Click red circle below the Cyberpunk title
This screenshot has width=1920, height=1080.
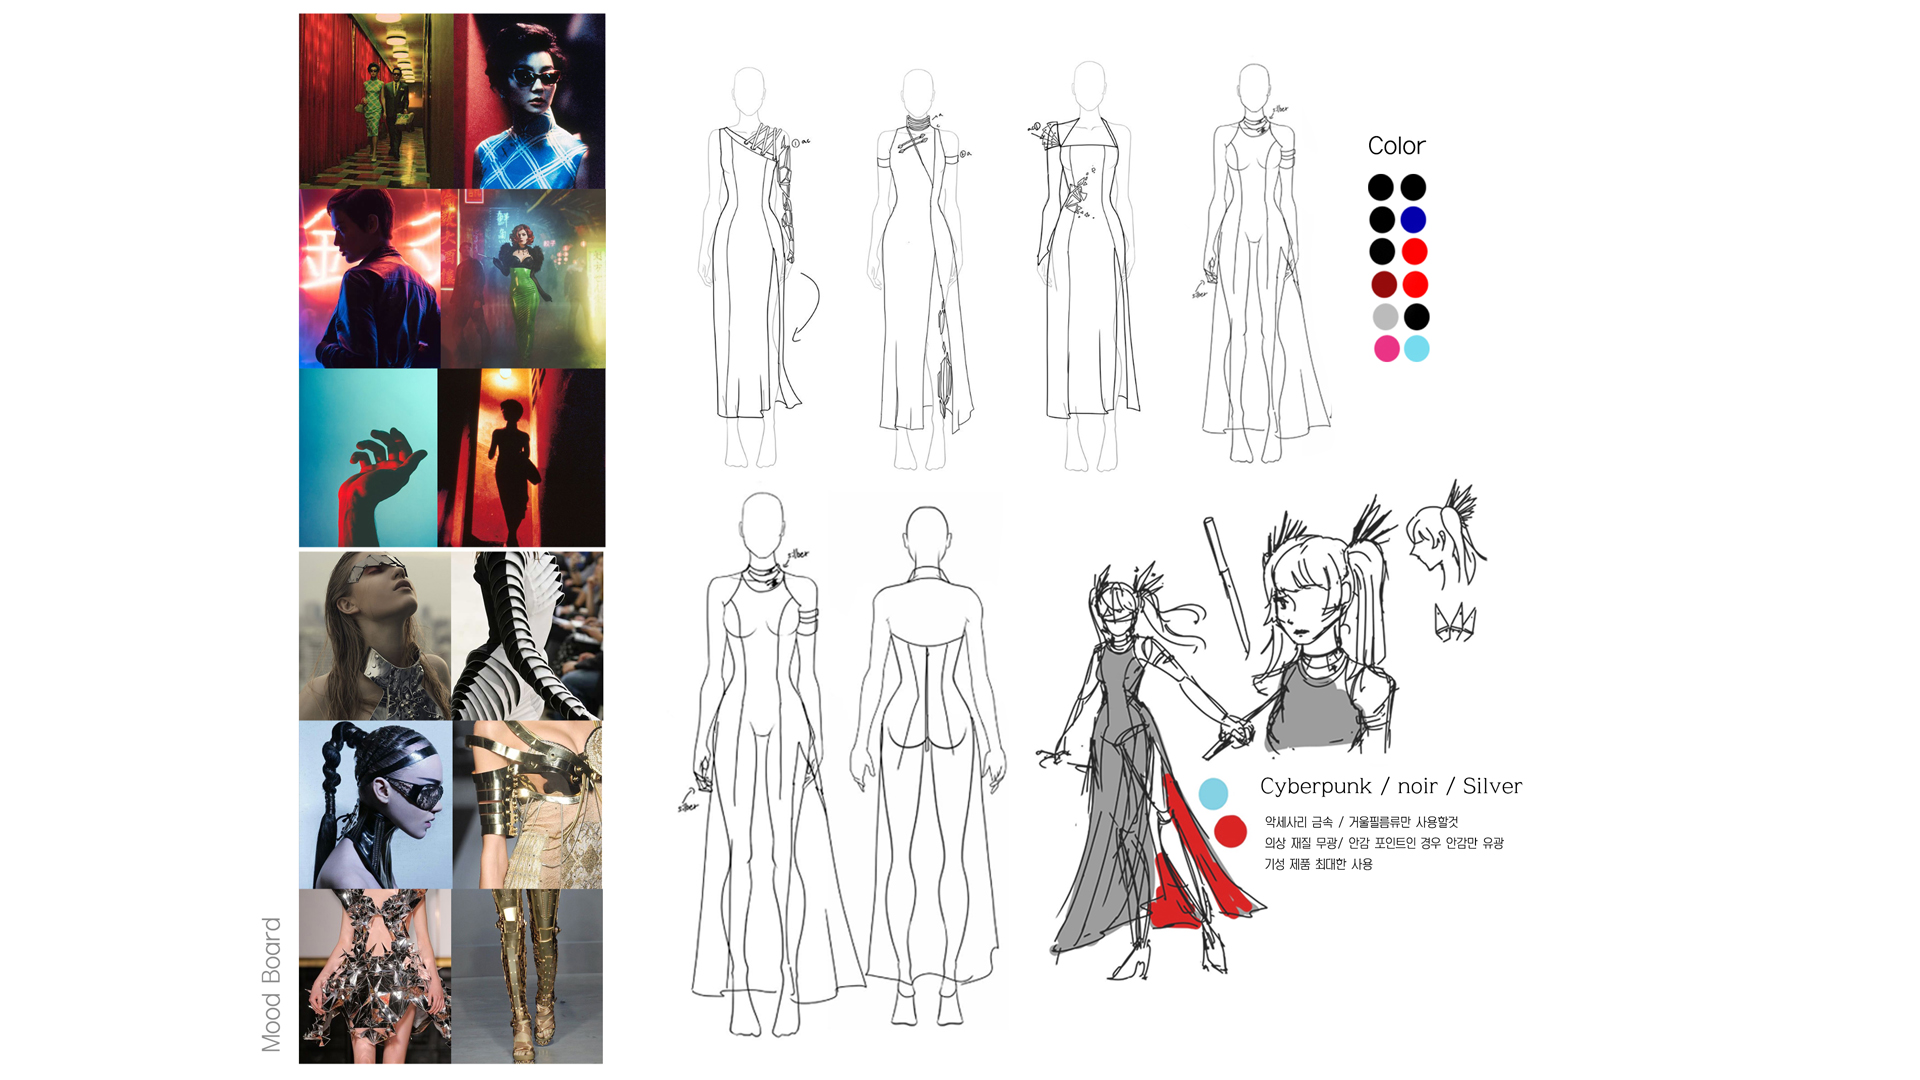(1230, 831)
